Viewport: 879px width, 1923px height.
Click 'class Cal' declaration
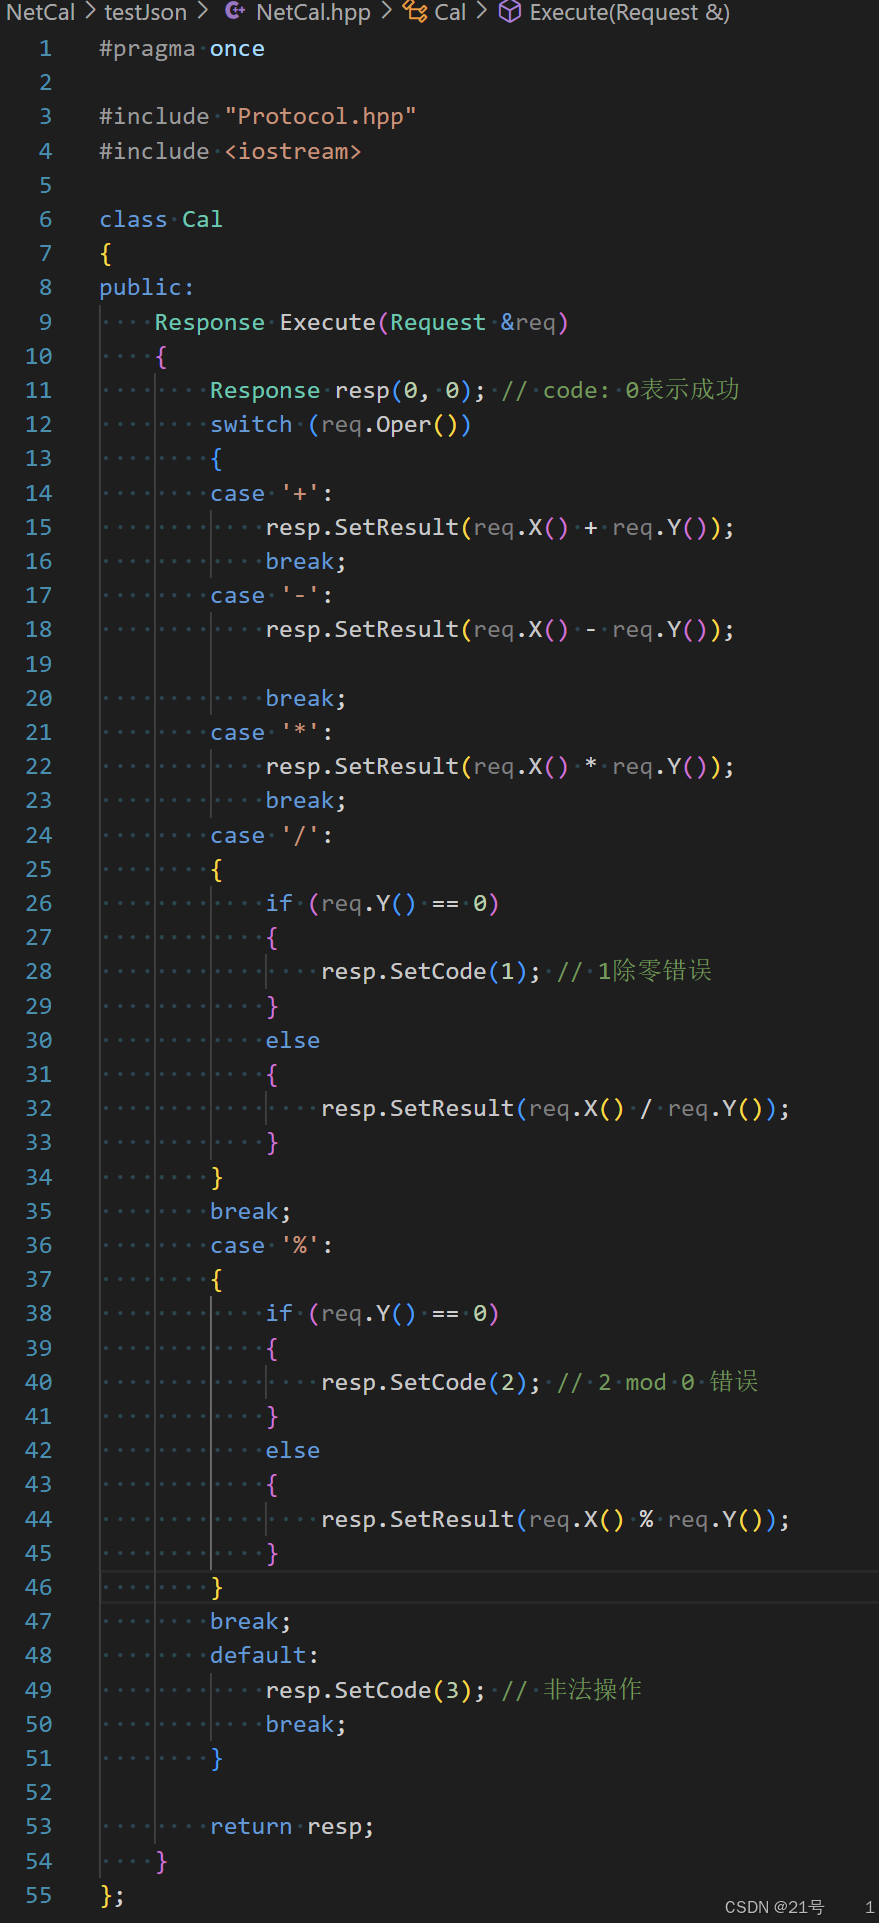161,220
